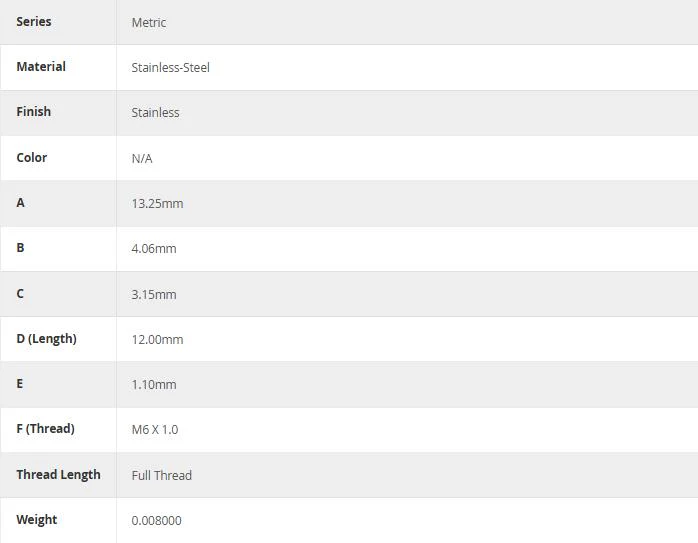698x543 pixels.
Task: Click the 13.25mm dimension A value
Action: click(157, 204)
